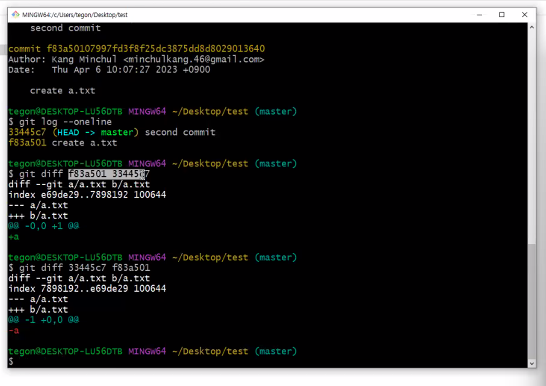Click 'index e69de29..7898192 100644' line

click(x=87, y=195)
